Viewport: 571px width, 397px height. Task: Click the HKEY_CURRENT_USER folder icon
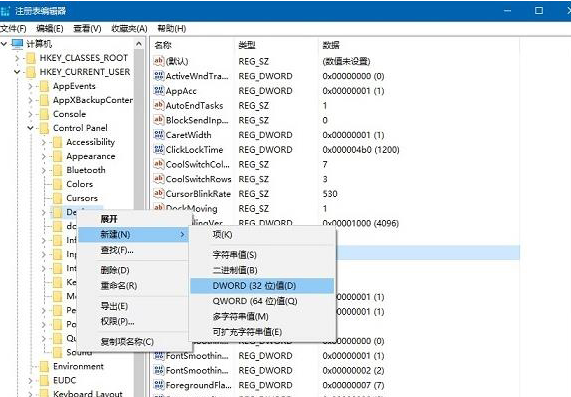31,72
